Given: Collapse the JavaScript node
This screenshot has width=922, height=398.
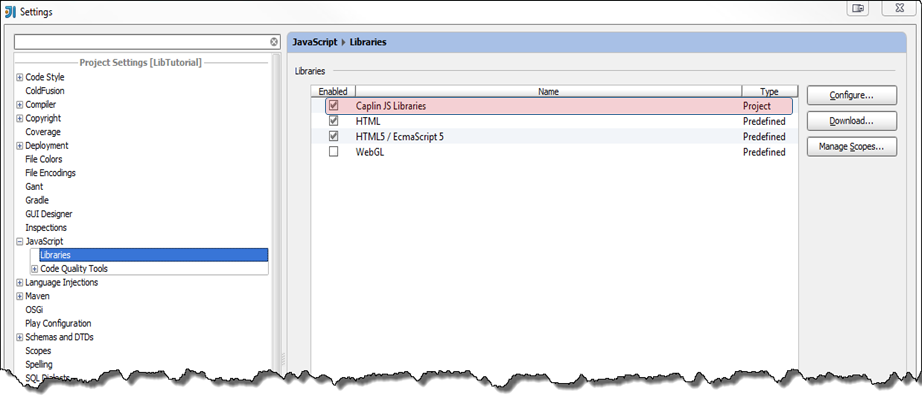Looking at the screenshot, I should pyautogui.click(x=20, y=241).
